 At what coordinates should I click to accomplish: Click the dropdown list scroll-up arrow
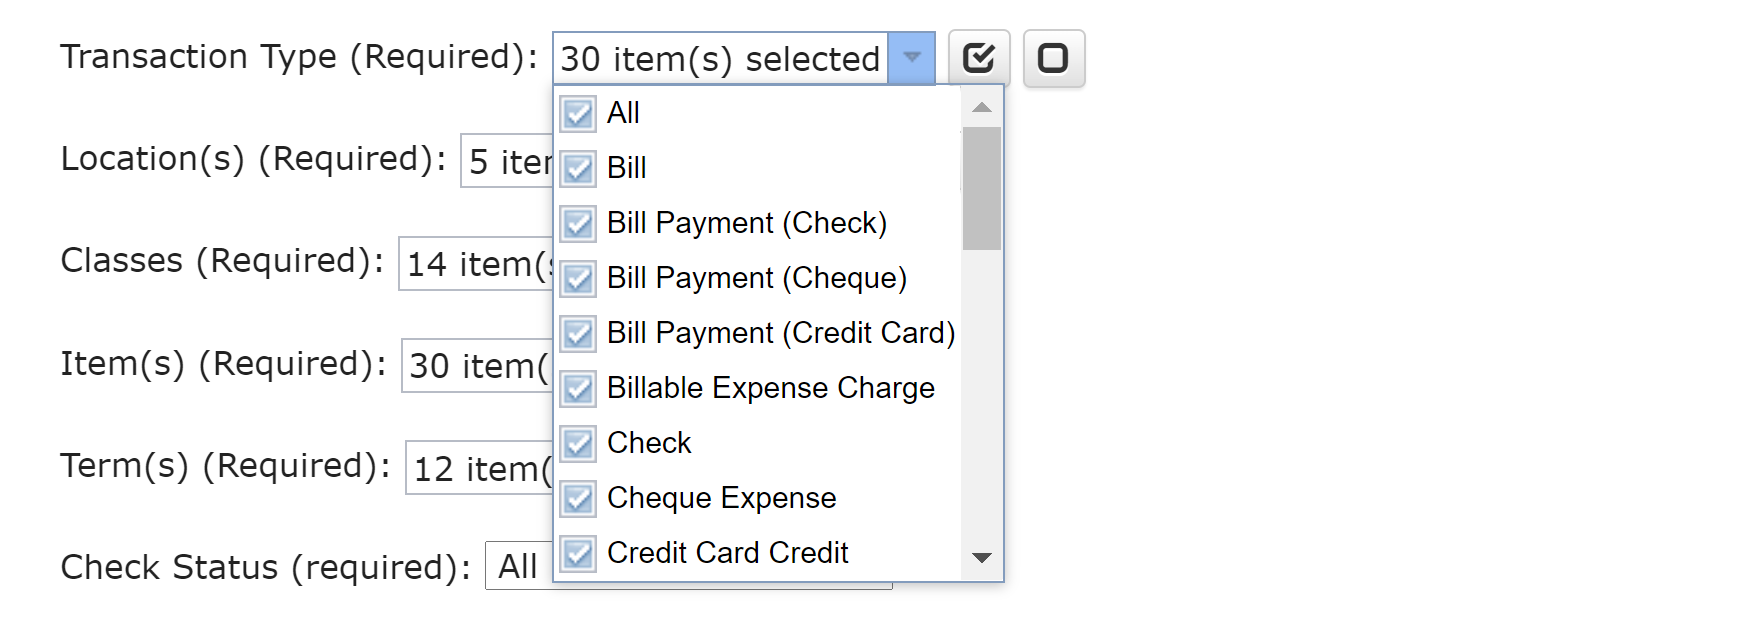[x=982, y=107]
